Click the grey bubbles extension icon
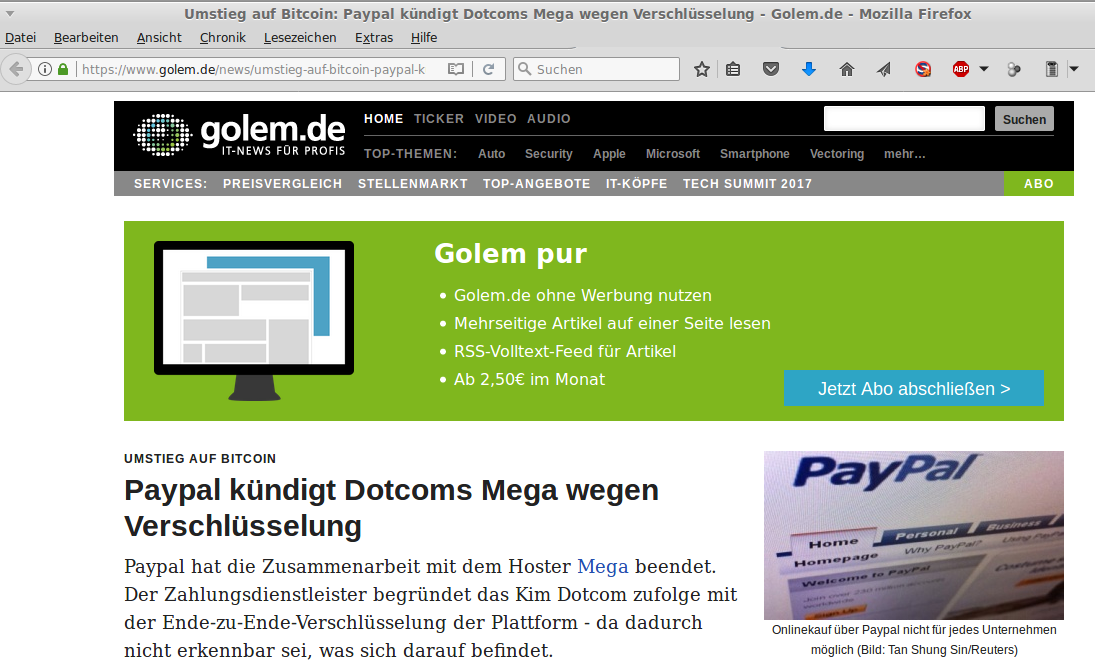 (x=1014, y=69)
